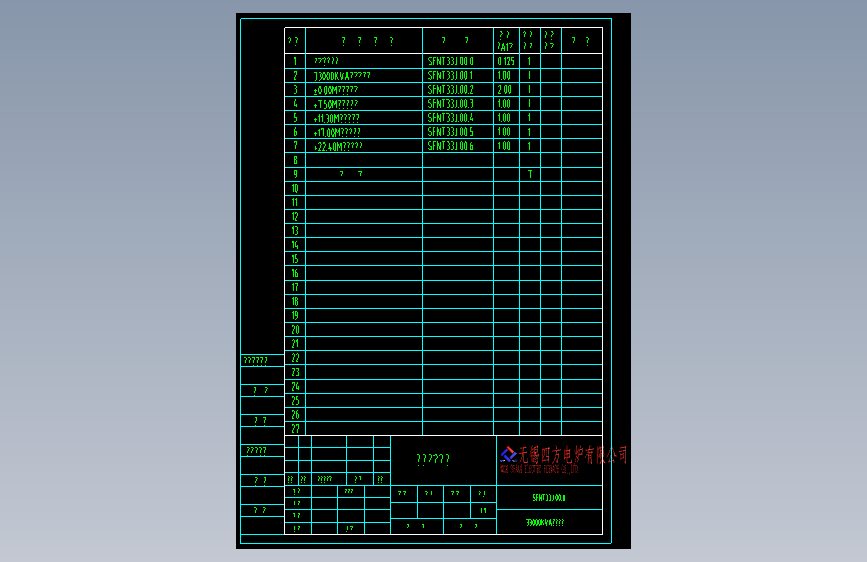Click row number 8 in the table
867x562 pixels.
coord(295,160)
